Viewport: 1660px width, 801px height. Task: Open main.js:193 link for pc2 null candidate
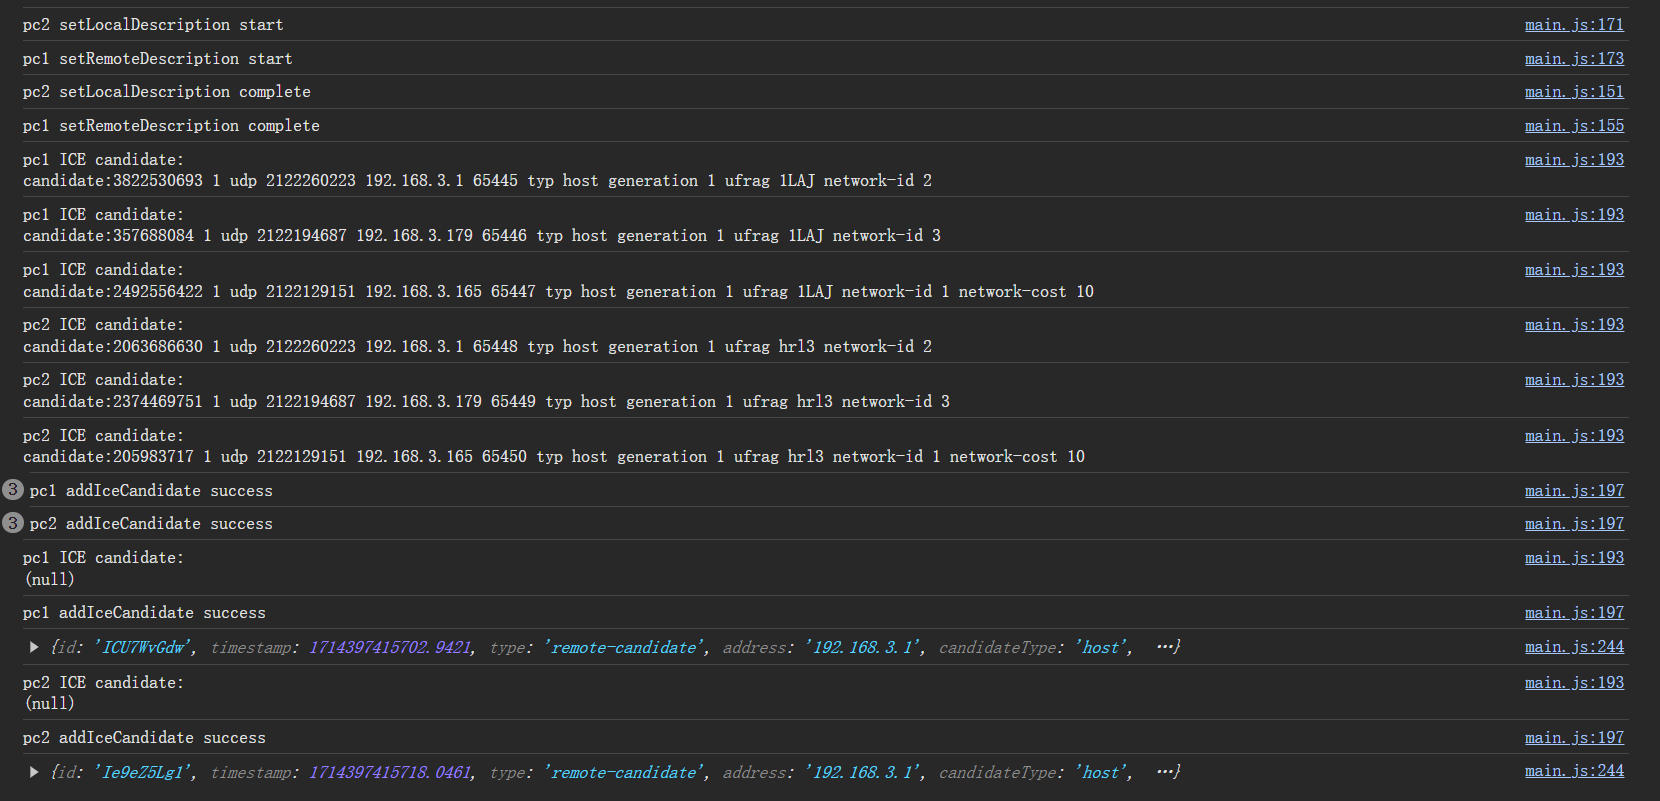tap(1574, 682)
